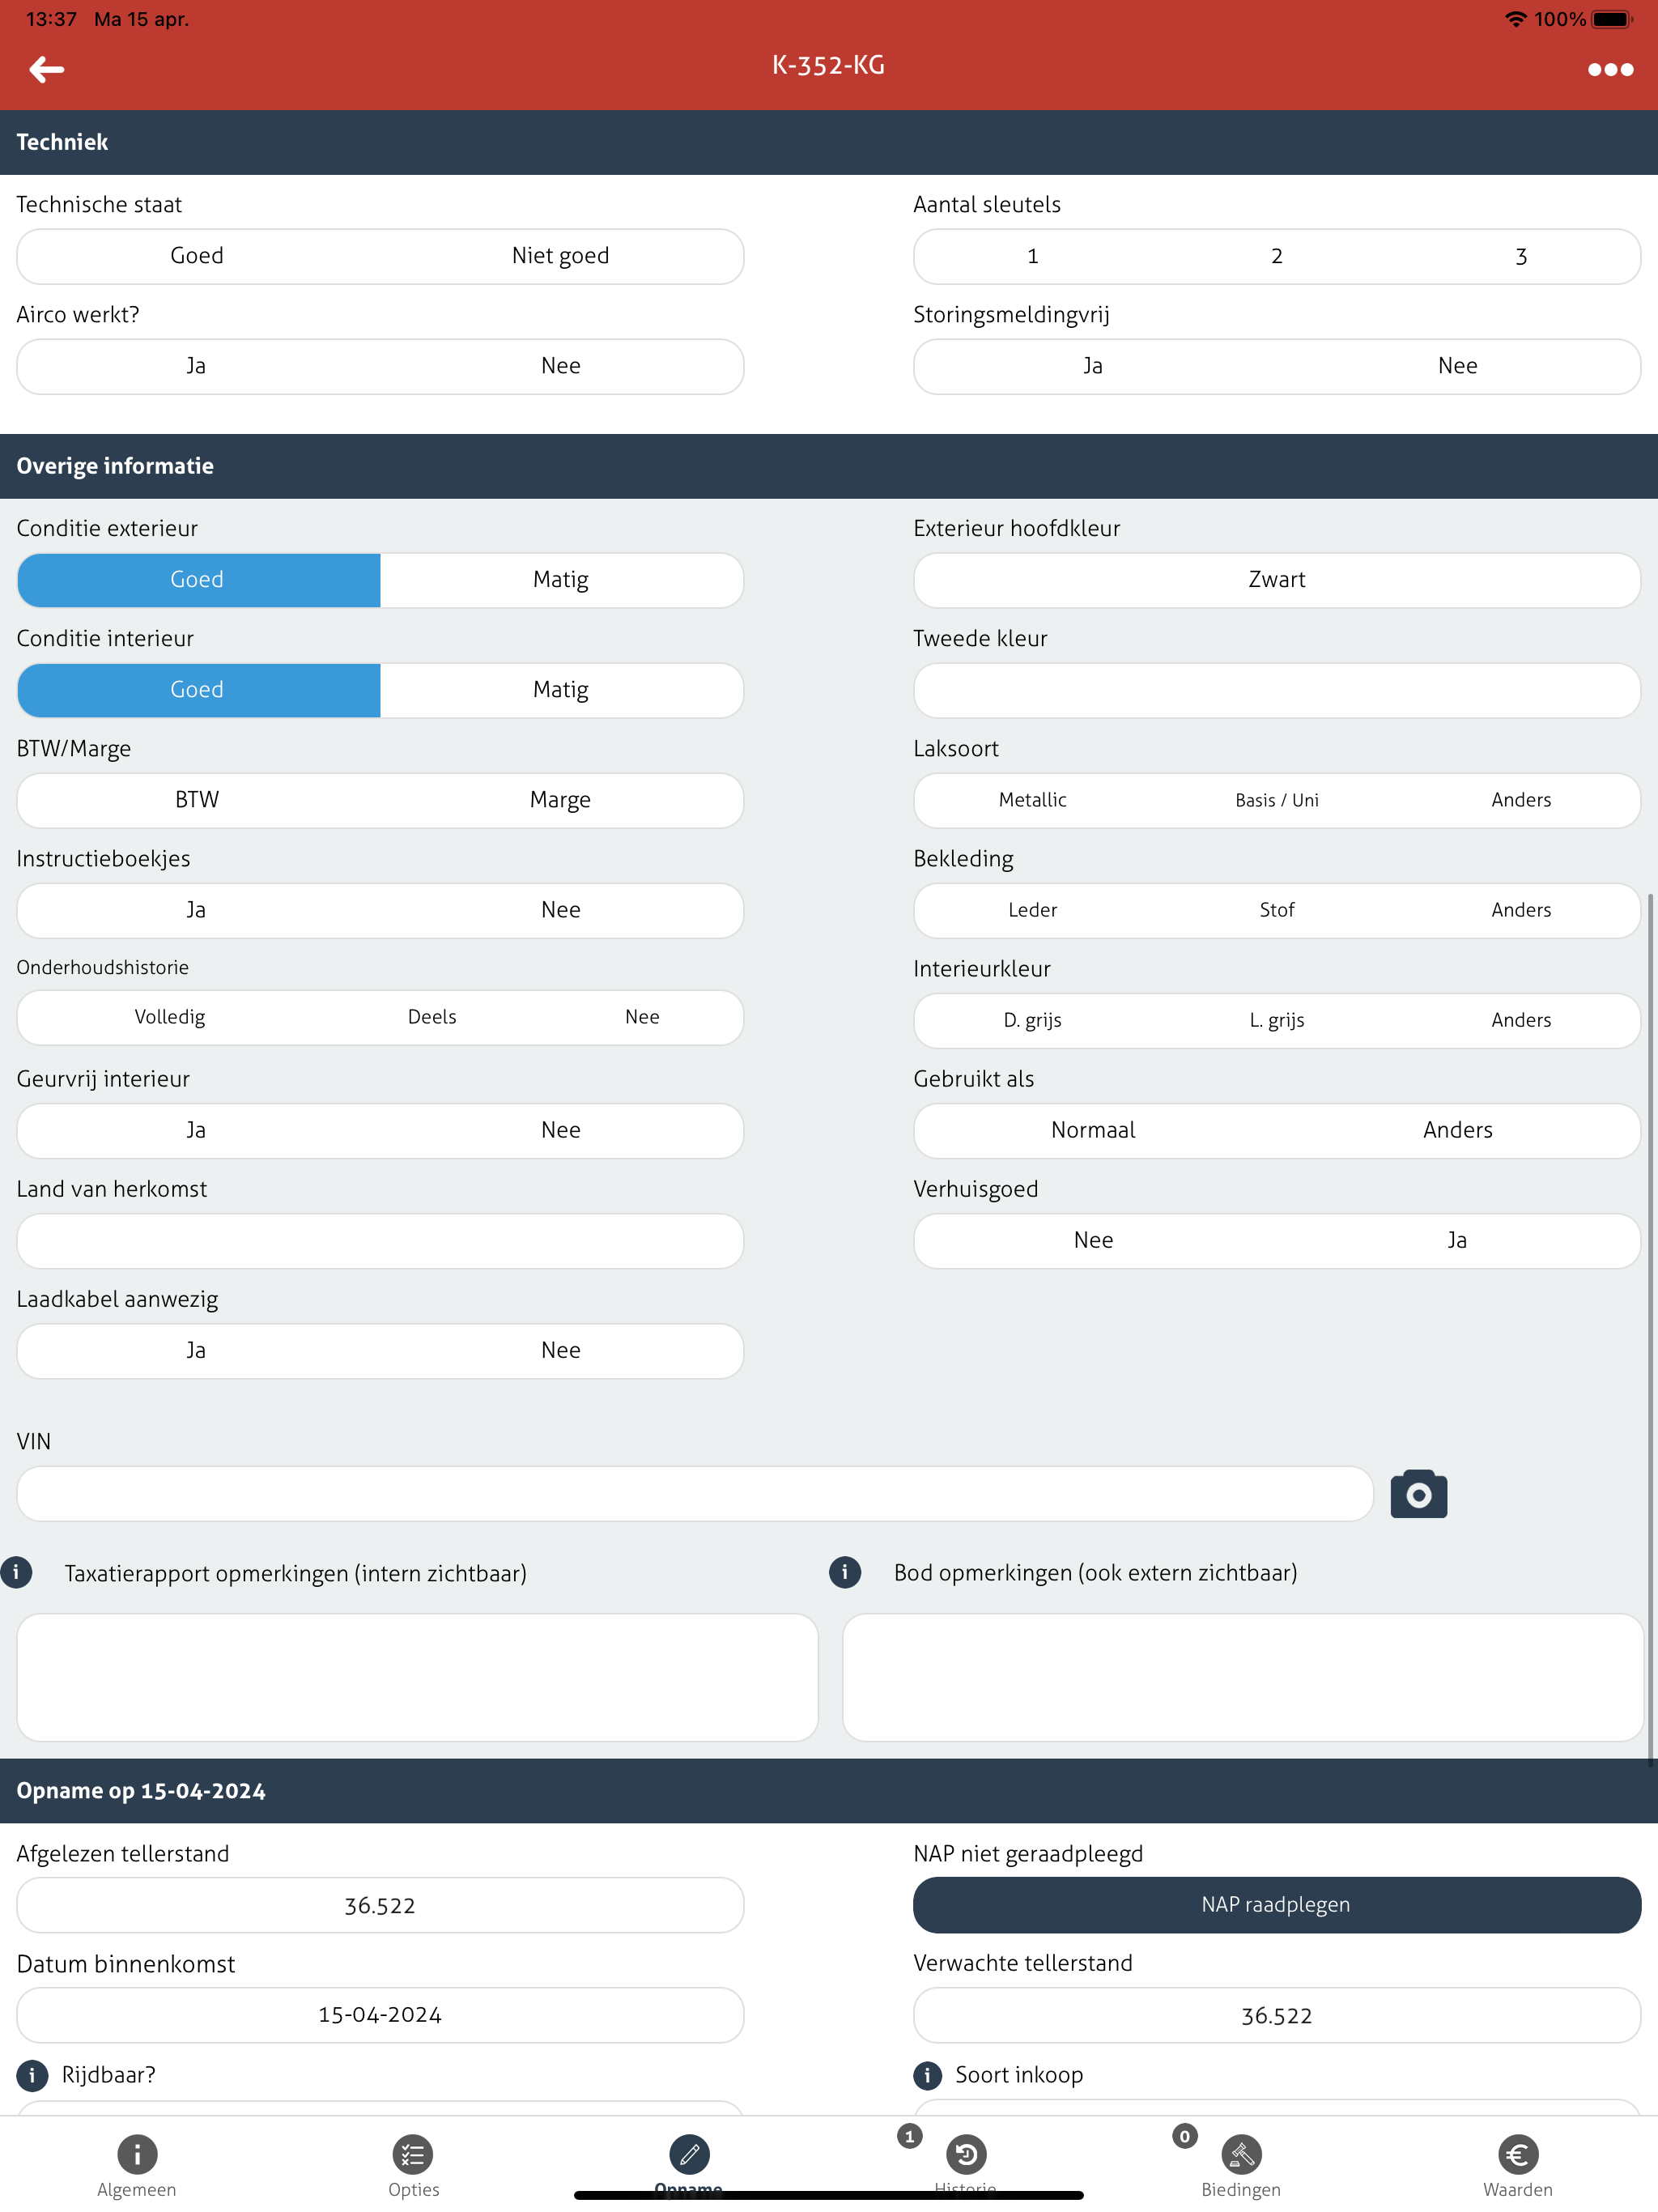The width and height of the screenshot is (1658, 2212).
Task: Set Onderhoudshistorie to Nee
Action: click(642, 1017)
